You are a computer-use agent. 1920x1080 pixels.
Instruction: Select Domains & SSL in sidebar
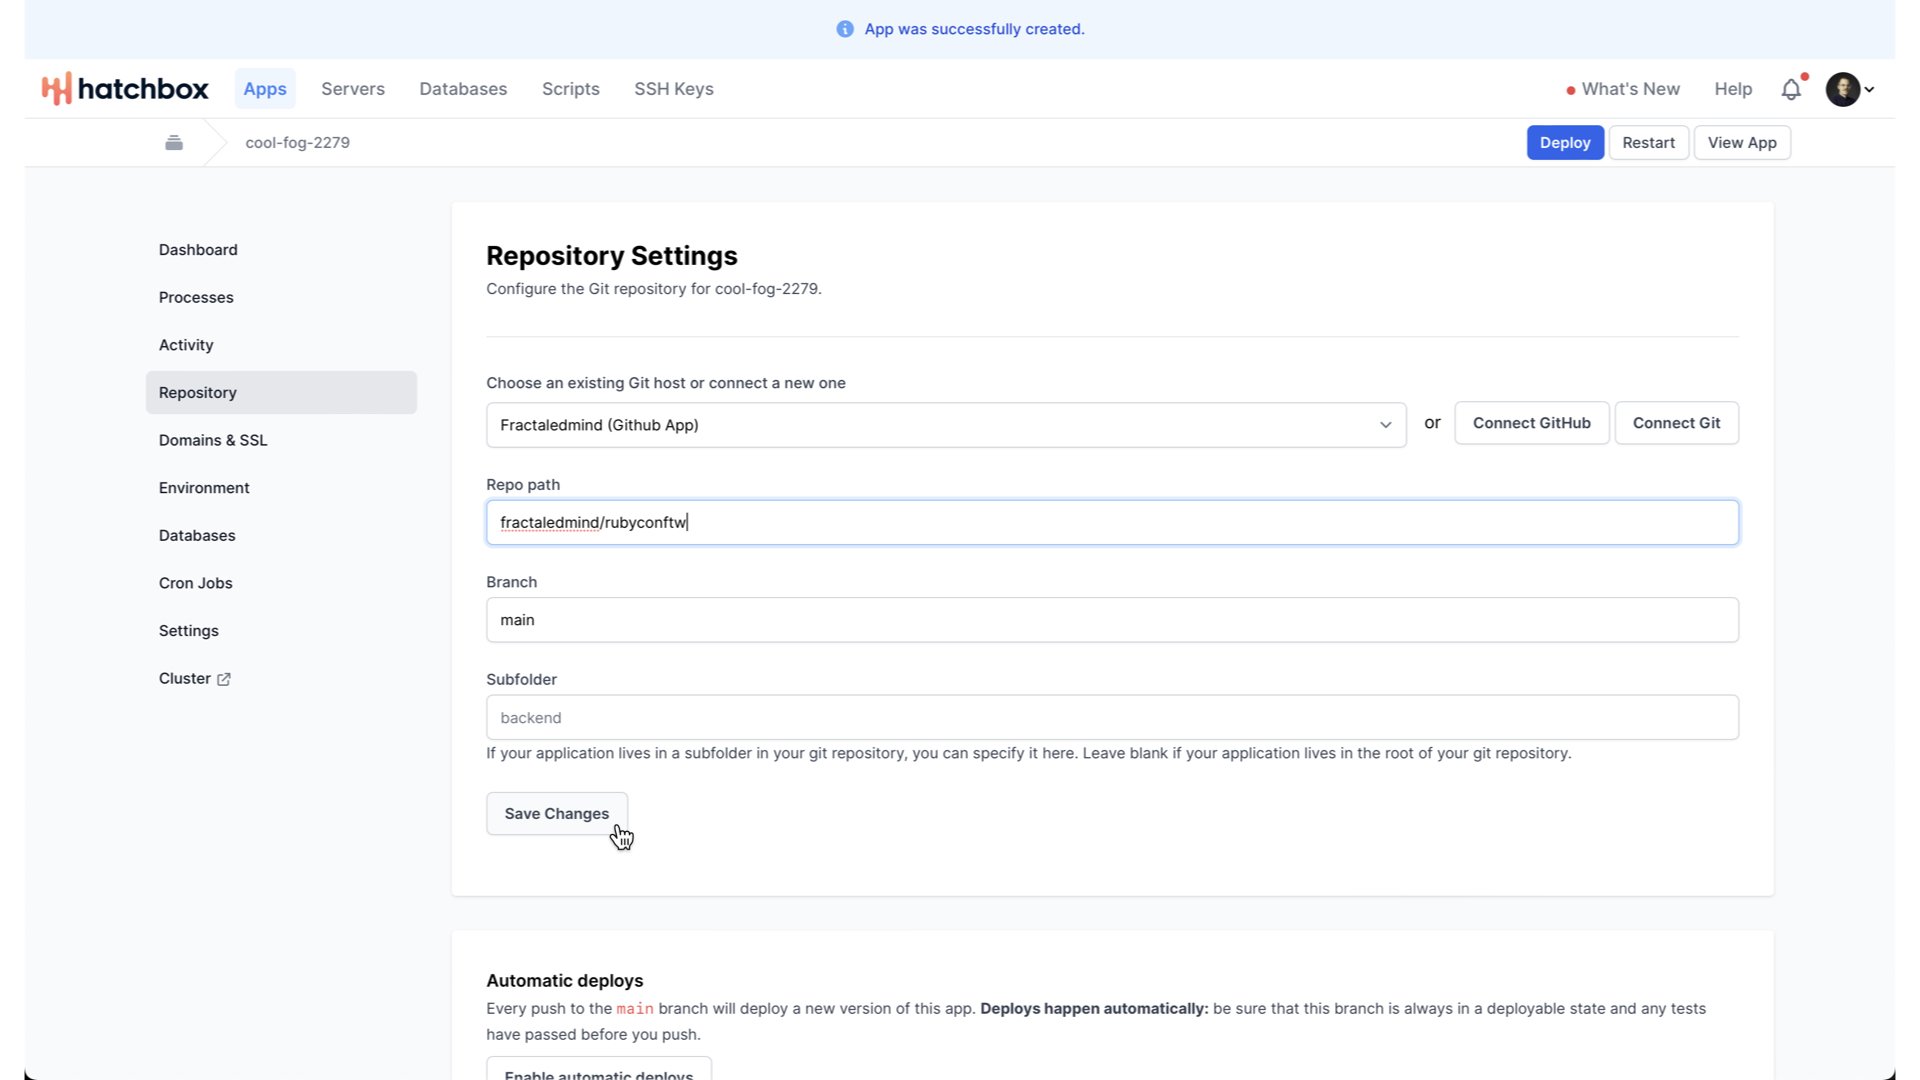tap(213, 440)
